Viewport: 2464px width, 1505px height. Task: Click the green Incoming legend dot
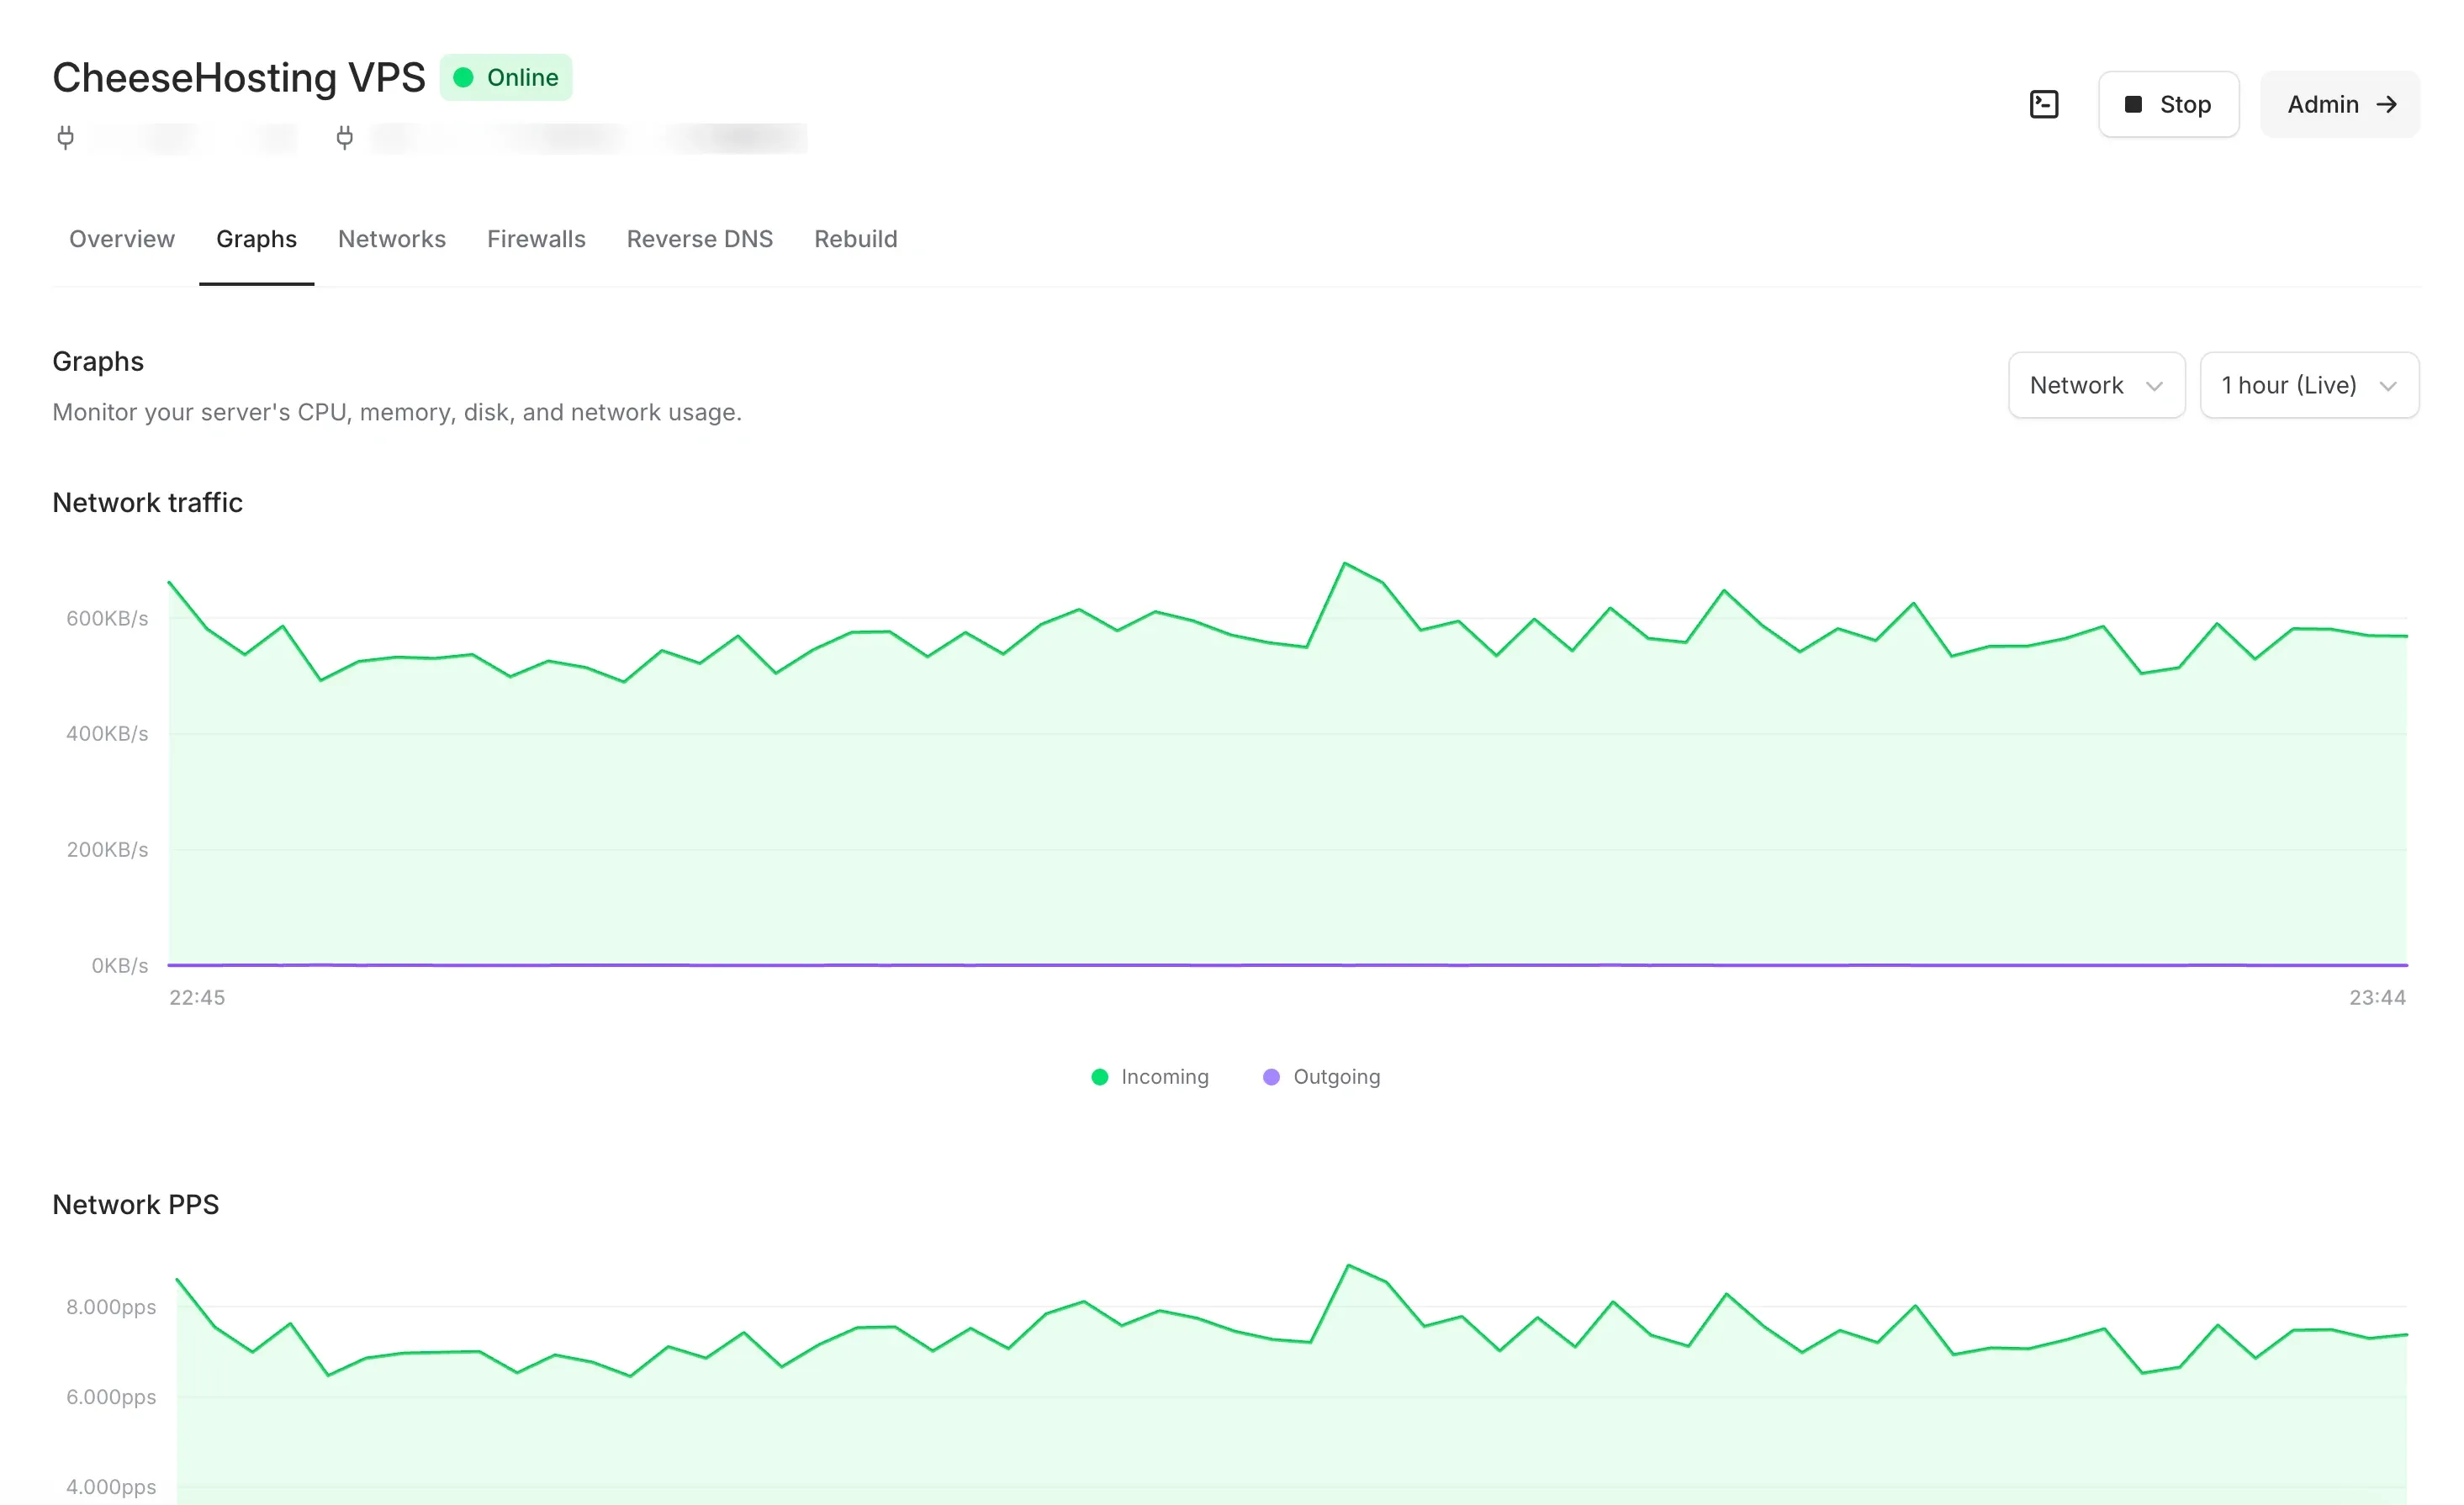click(1100, 1076)
